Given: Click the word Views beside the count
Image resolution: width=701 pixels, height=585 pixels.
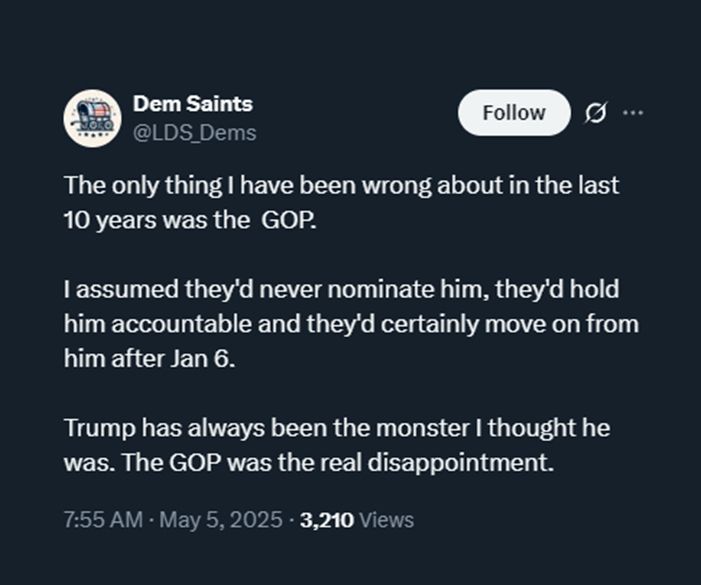Looking at the screenshot, I should (x=386, y=520).
